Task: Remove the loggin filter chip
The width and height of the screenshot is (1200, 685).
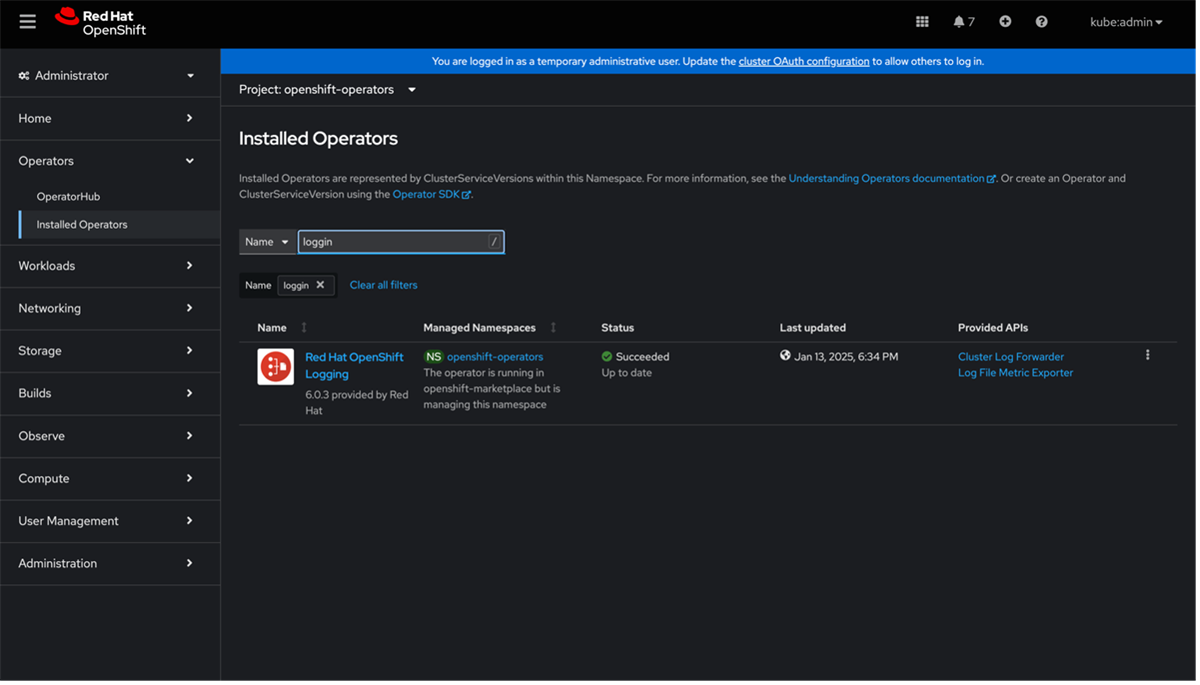Action: pos(322,285)
